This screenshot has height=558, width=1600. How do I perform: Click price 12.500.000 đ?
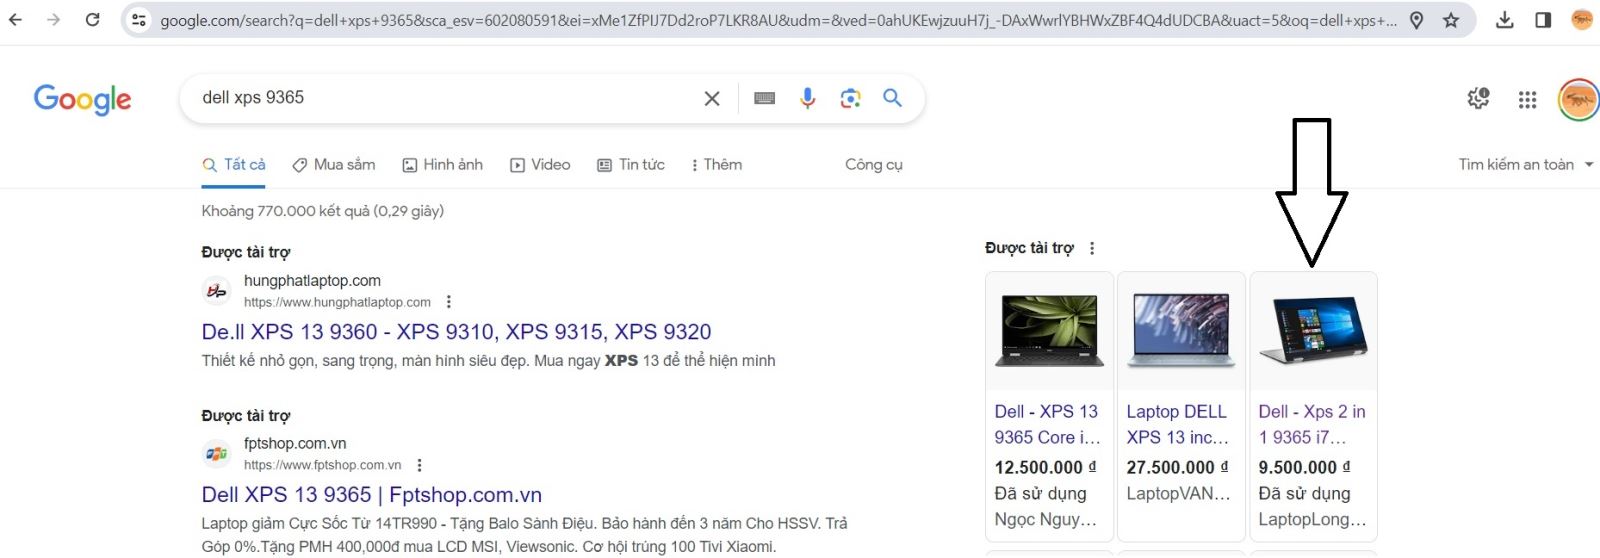click(1045, 468)
